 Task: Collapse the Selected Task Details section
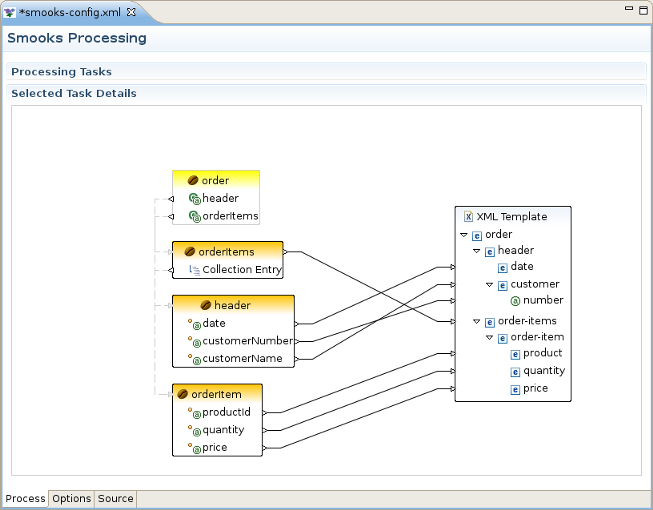(x=73, y=93)
